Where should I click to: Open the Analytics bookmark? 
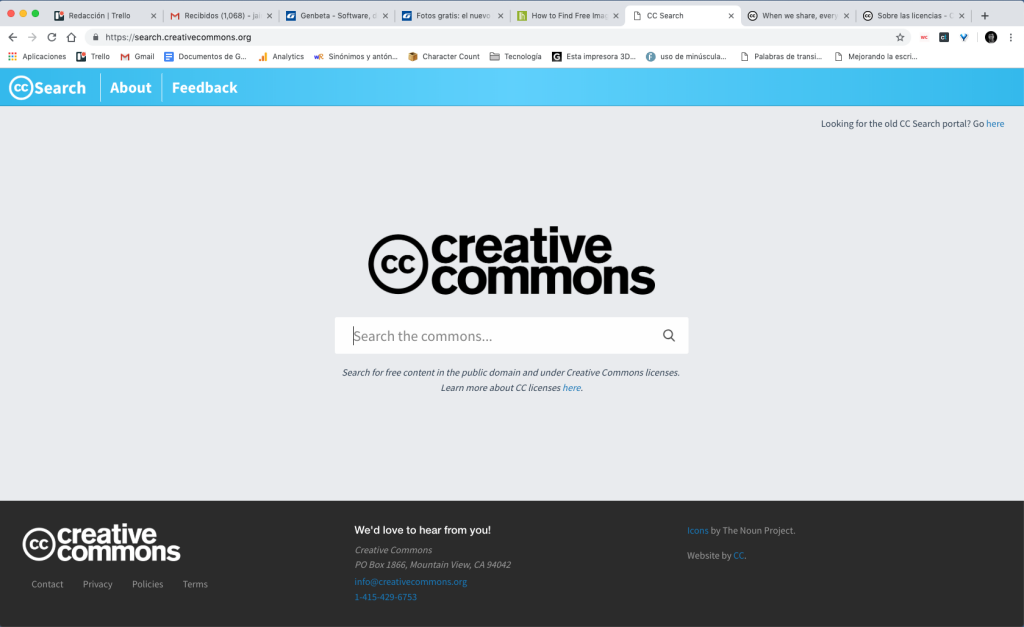click(281, 57)
